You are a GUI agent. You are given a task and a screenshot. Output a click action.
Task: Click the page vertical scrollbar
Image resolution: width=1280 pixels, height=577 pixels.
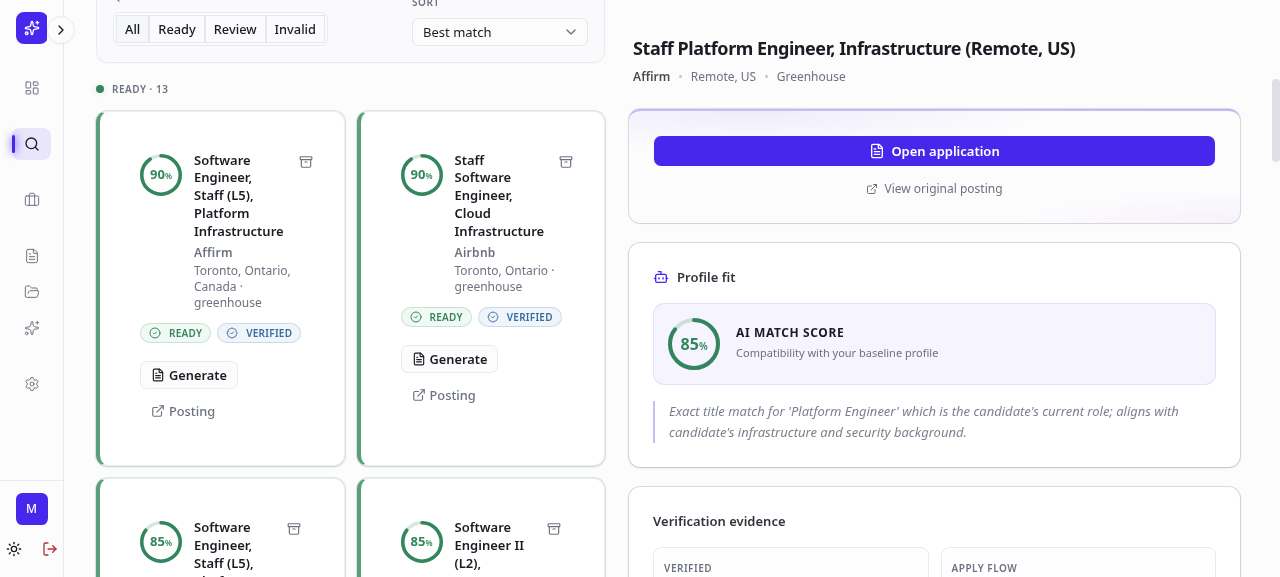pos(1275,120)
